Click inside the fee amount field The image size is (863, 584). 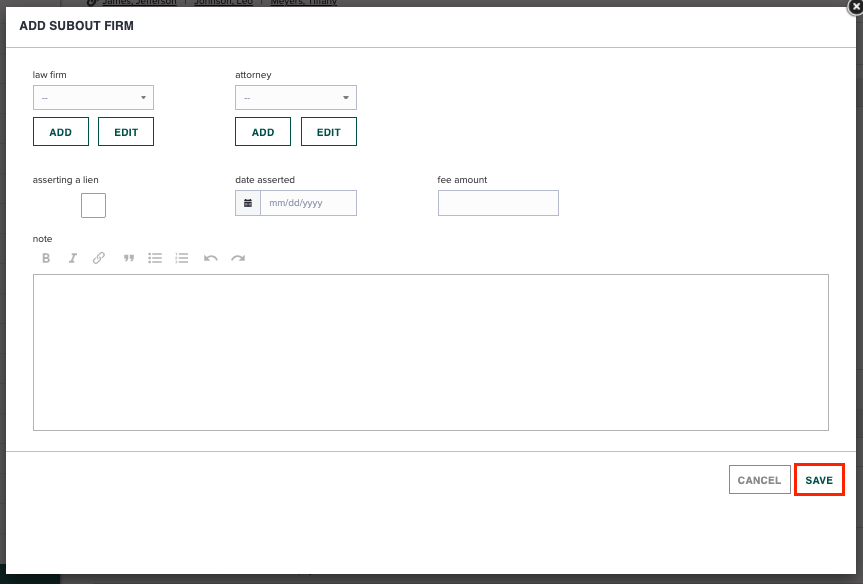coord(498,202)
